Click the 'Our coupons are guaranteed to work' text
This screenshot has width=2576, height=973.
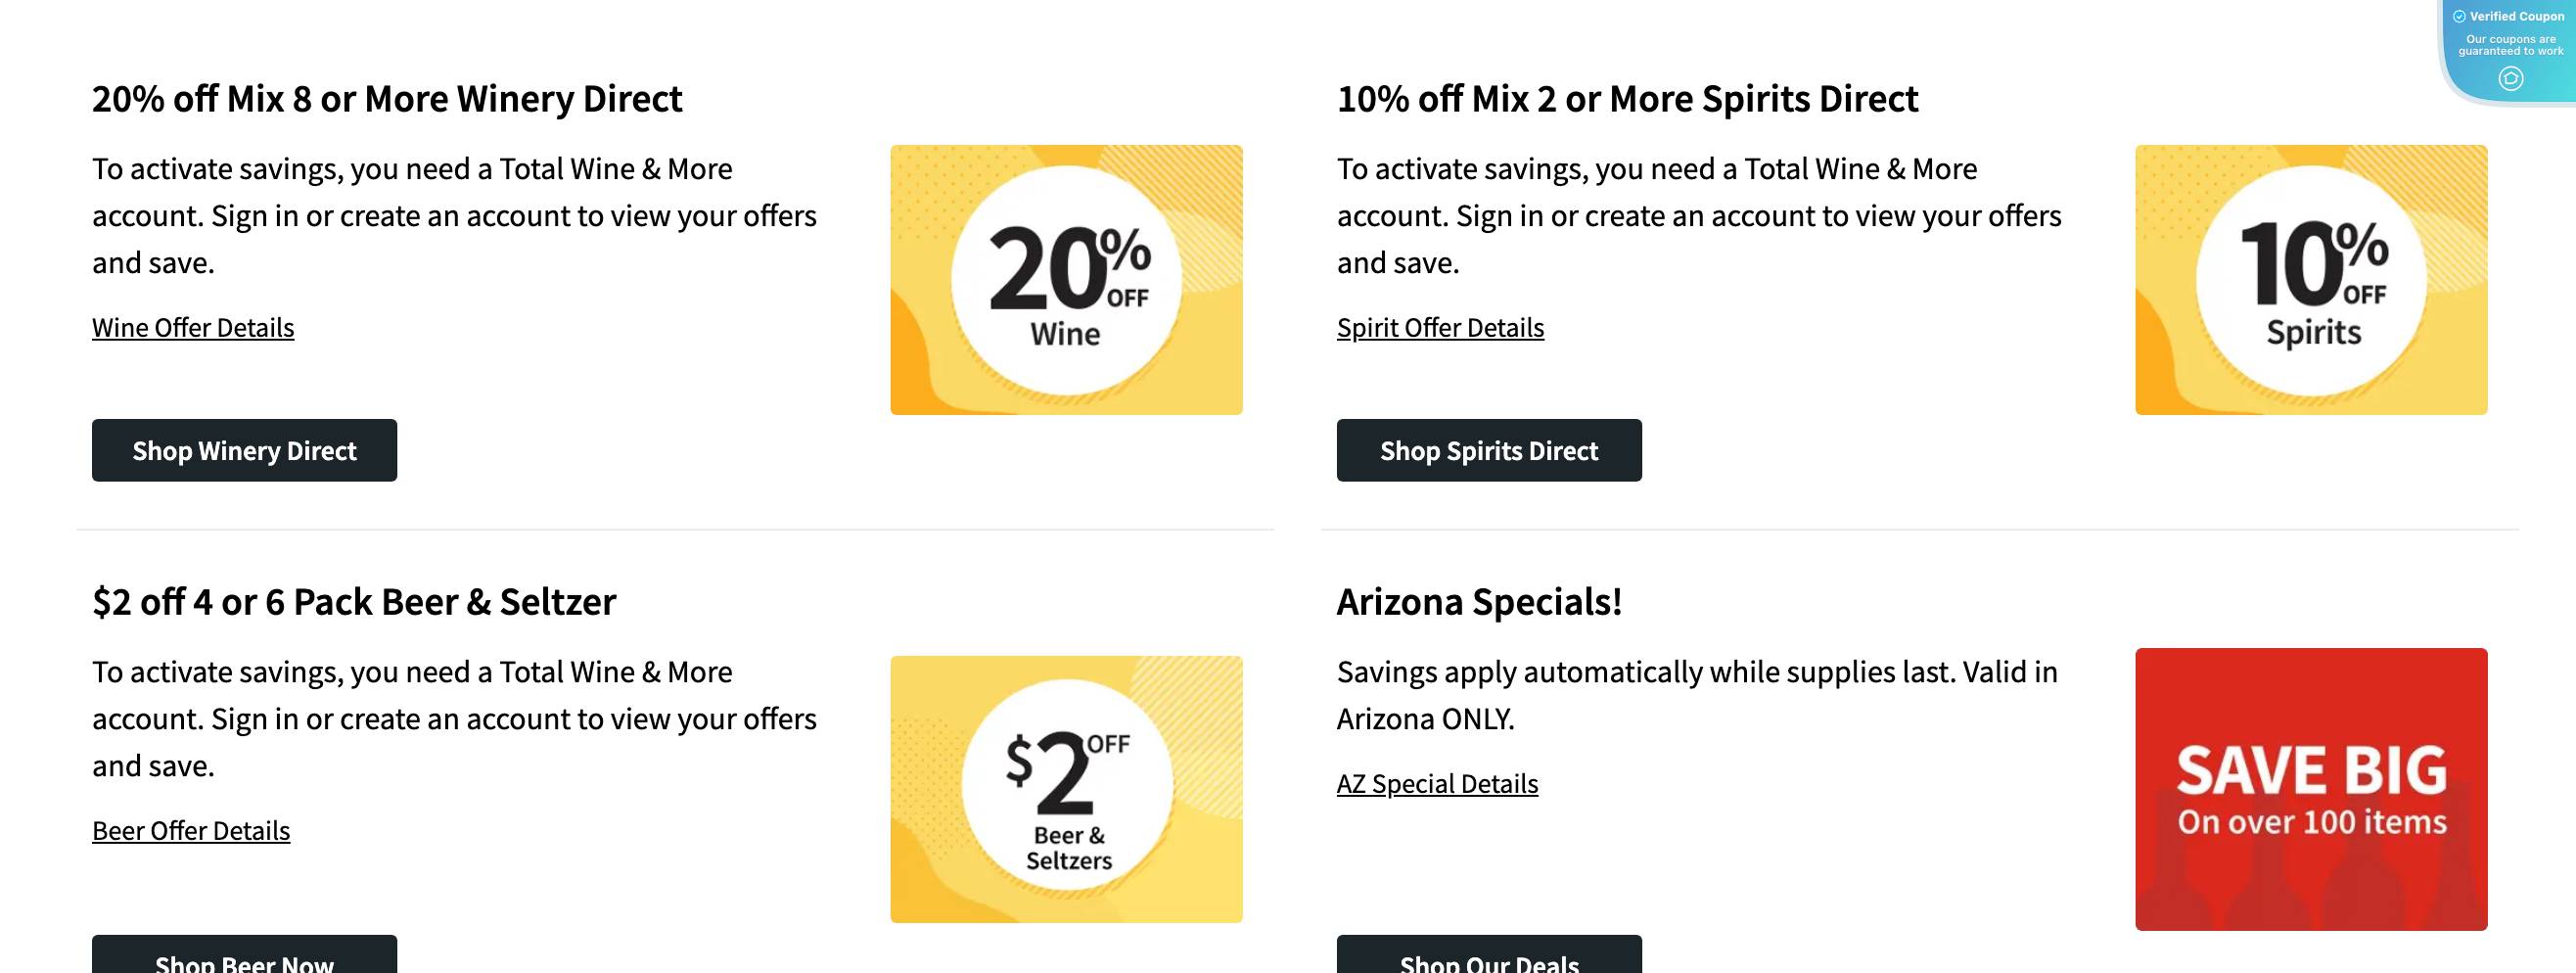(x=2510, y=45)
